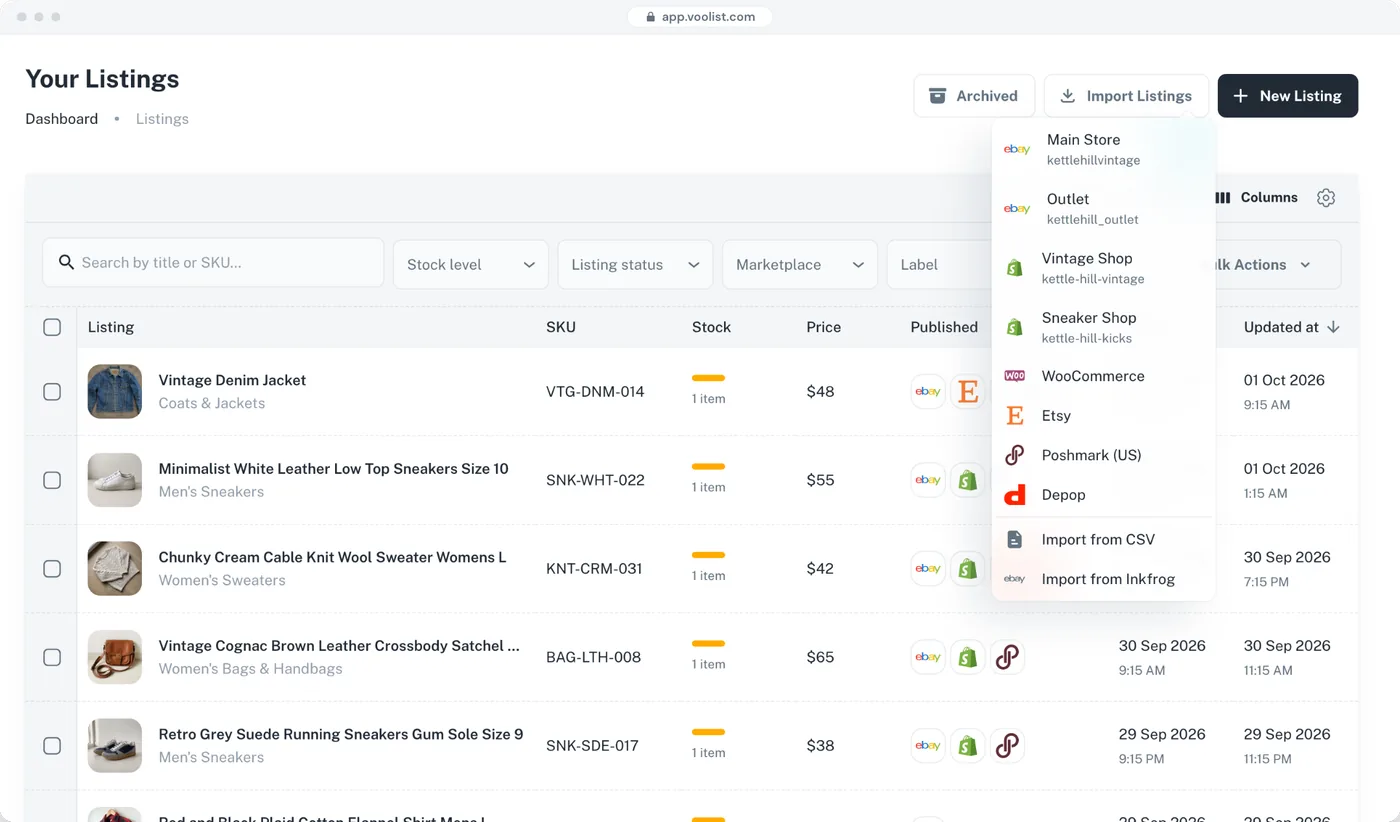Click the address bar lock icon
1400x822 pixels.
pos(651,17)
